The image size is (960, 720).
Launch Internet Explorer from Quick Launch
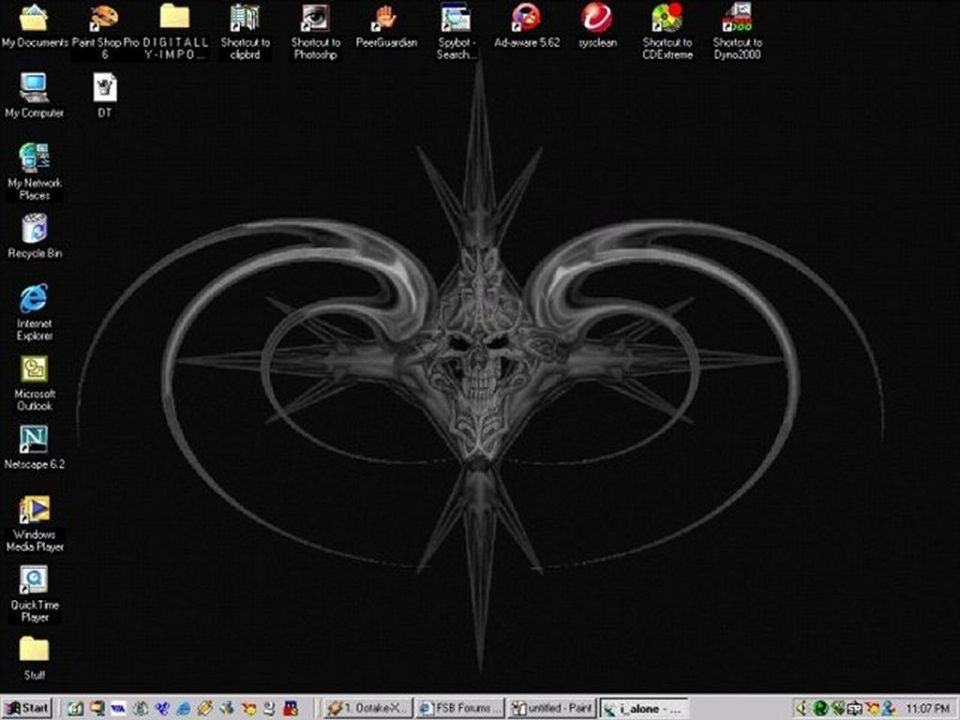pyautogui.click(x=183, y=708)
